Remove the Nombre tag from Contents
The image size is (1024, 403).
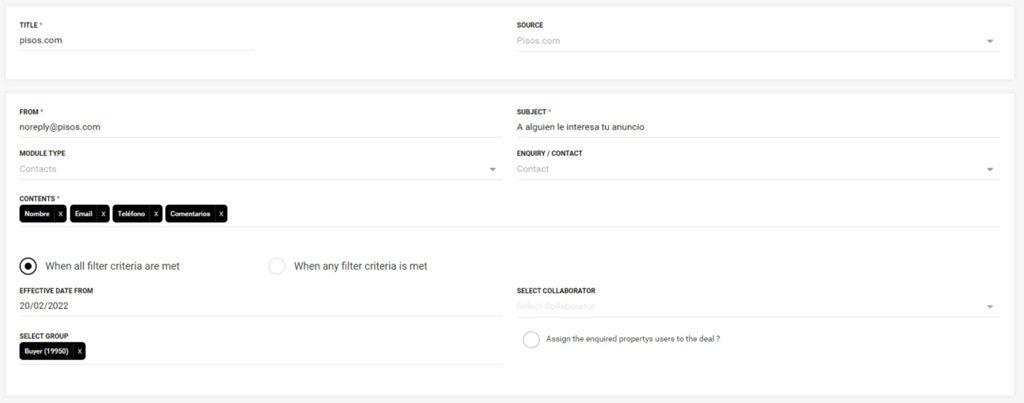coord(60,214)
